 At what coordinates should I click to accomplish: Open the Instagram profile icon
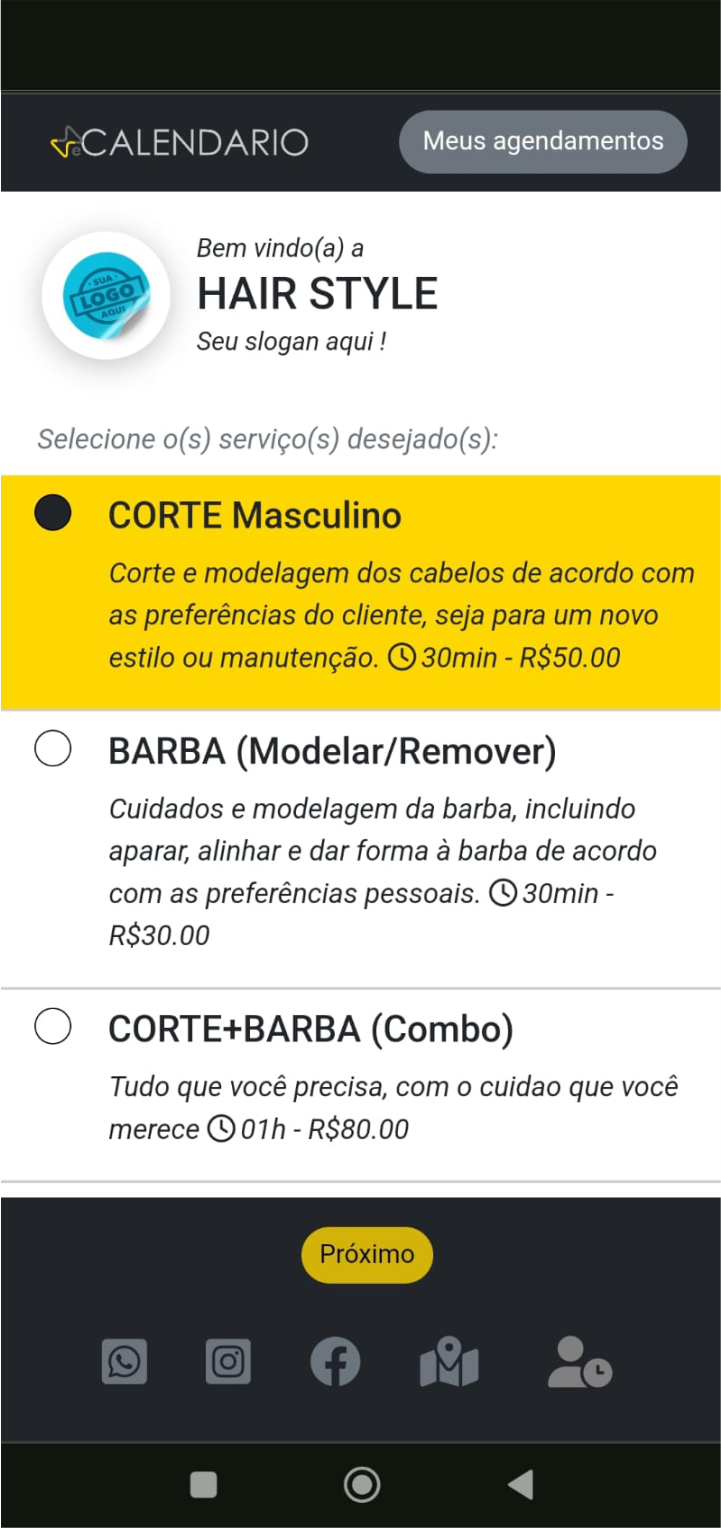(x=228, y=1362)
